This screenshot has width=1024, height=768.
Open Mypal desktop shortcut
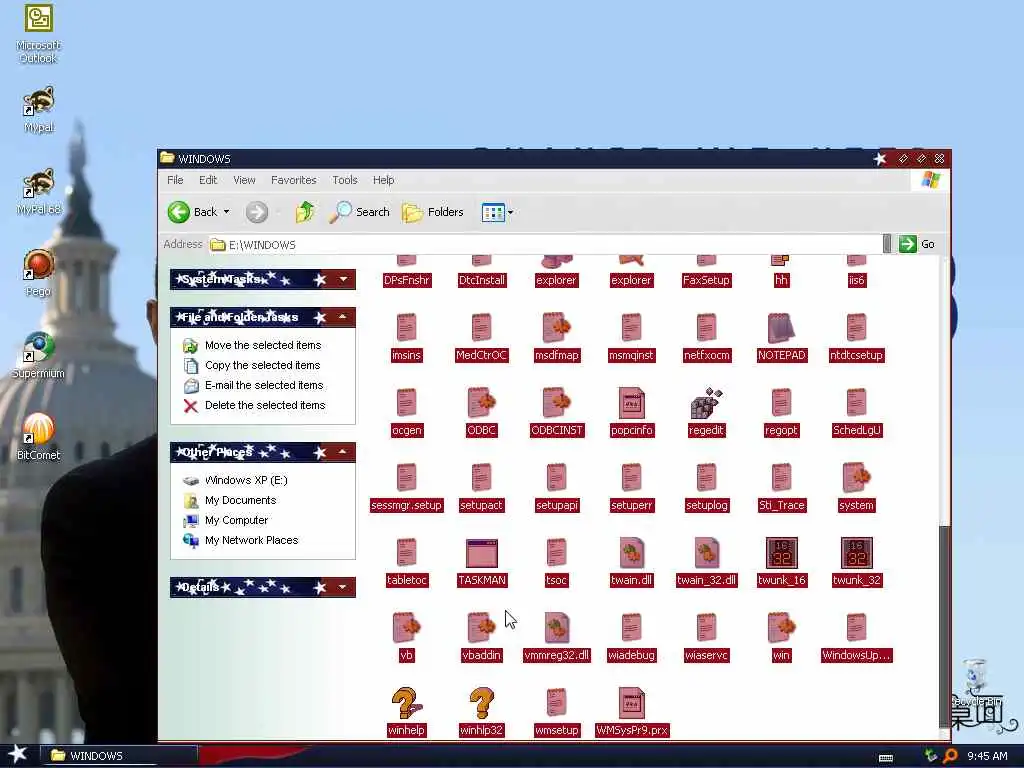coord(39,109)
